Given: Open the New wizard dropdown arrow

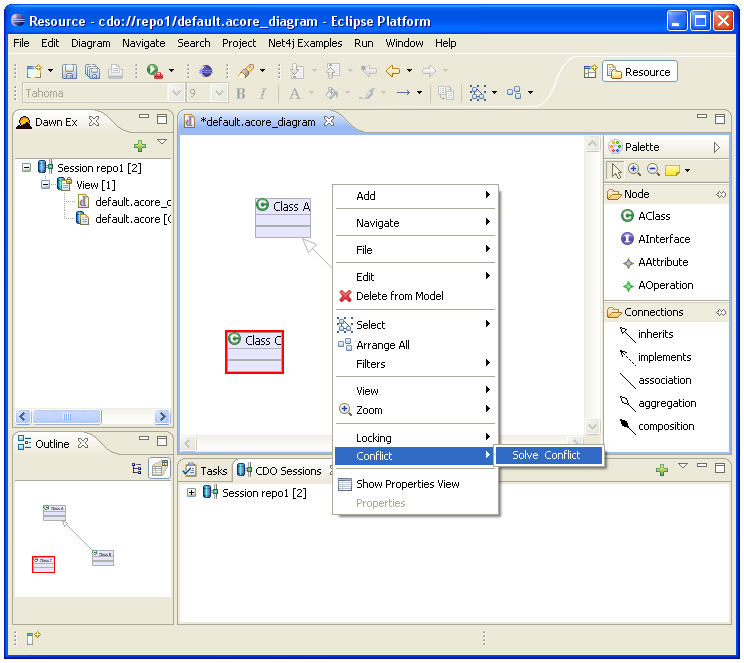Looking at the screenshot, I should coord(50,71).
